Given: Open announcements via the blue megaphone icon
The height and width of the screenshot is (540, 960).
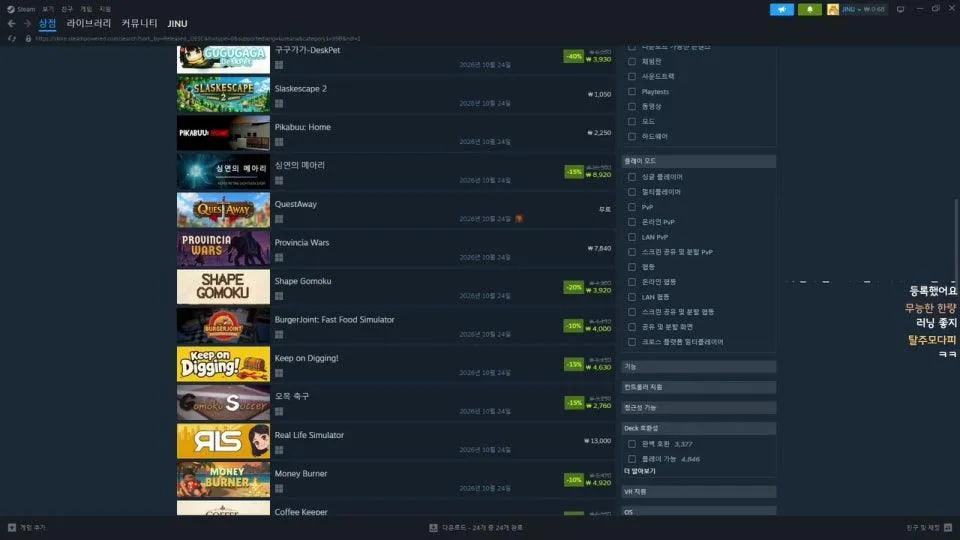Looking at the screenshot, I should click(x=782, y=9).
